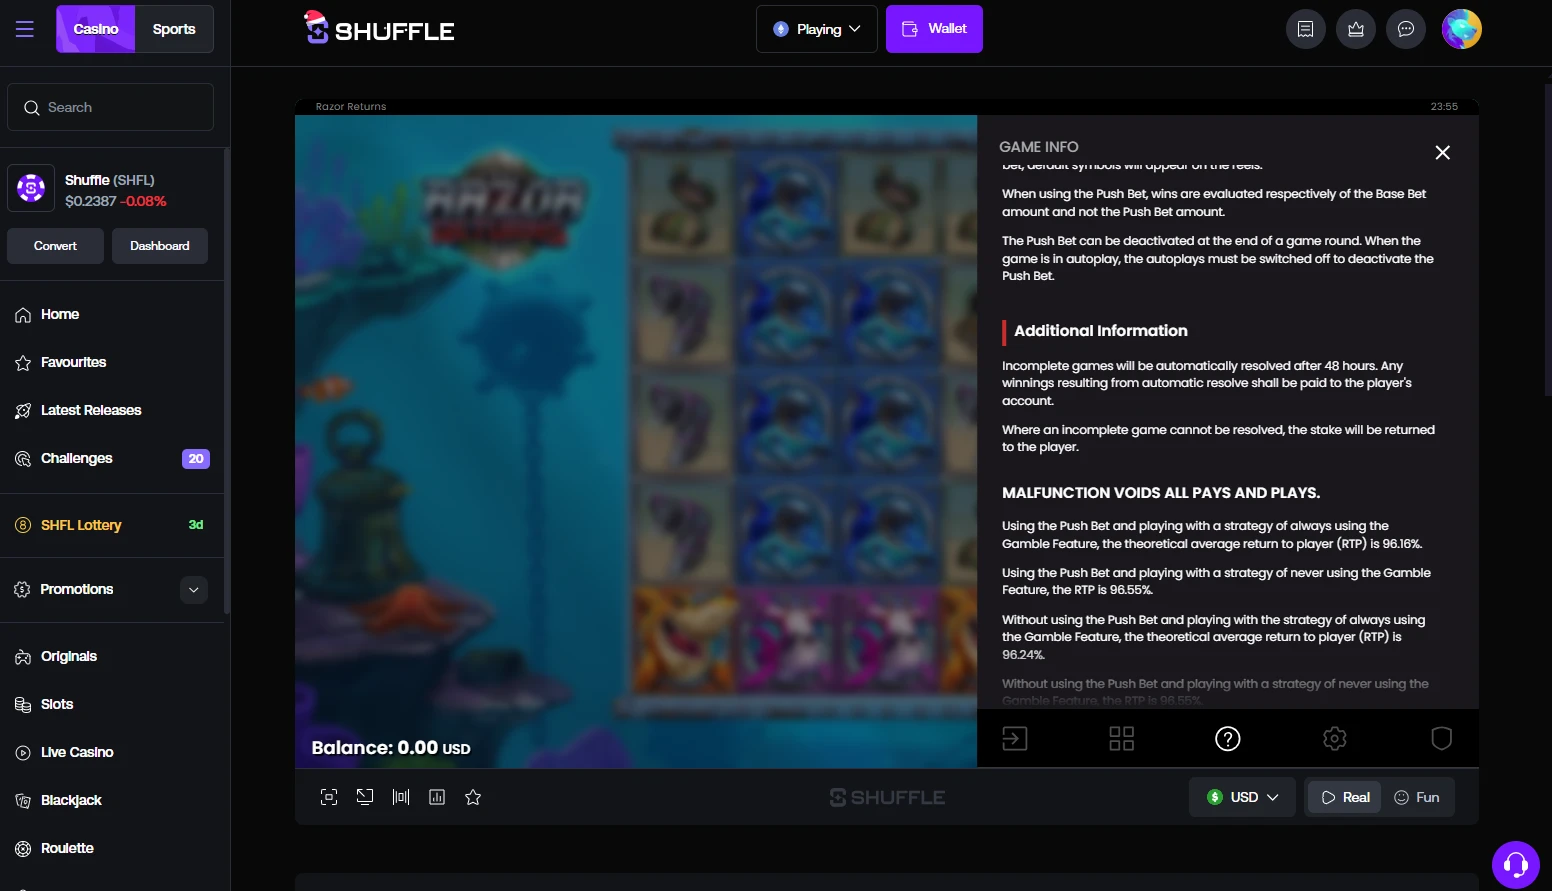Screen dimensions: 1552x891
Task: Open the SHFL Dashboard
Action: [160, 246]
